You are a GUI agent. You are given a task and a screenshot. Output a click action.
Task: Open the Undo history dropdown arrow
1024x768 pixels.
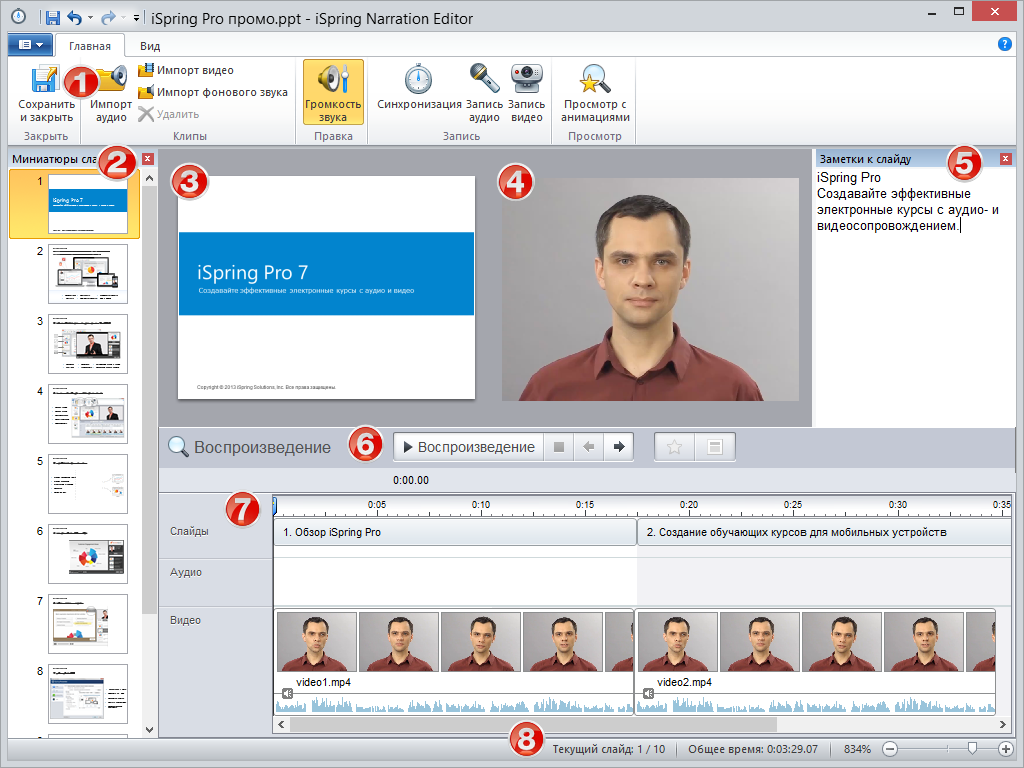[x=90, y=18]
